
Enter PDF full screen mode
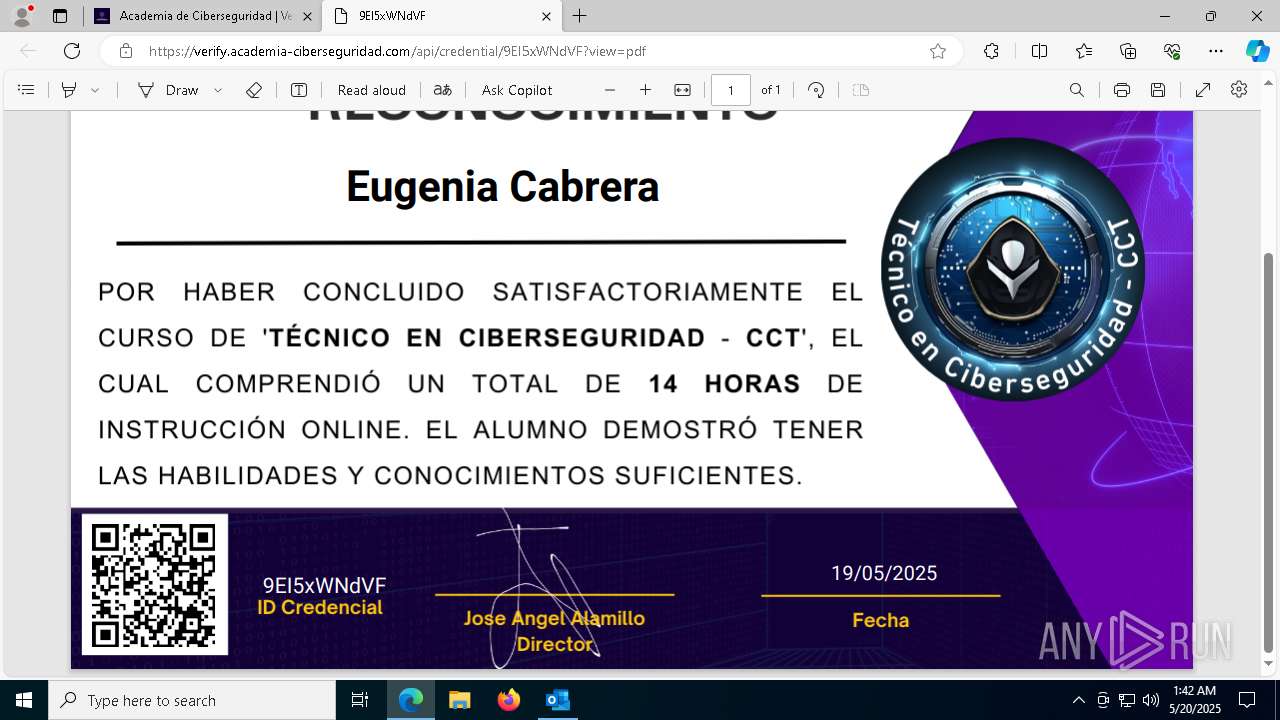[1204, 90]
